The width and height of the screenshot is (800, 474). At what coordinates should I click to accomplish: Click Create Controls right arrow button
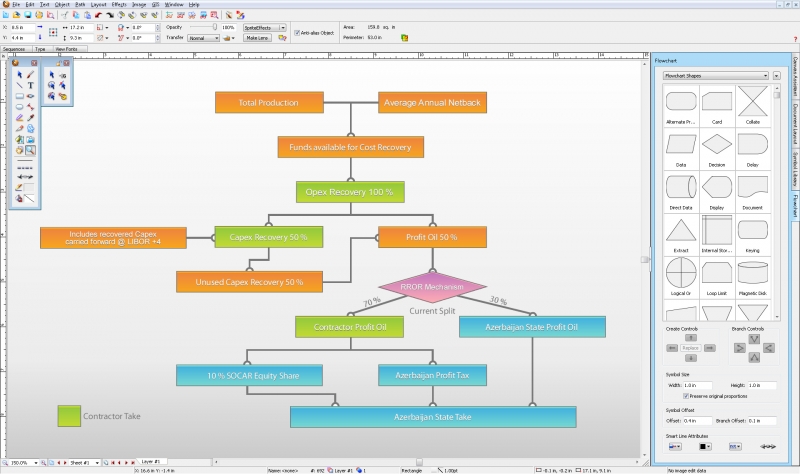[710, 348]
